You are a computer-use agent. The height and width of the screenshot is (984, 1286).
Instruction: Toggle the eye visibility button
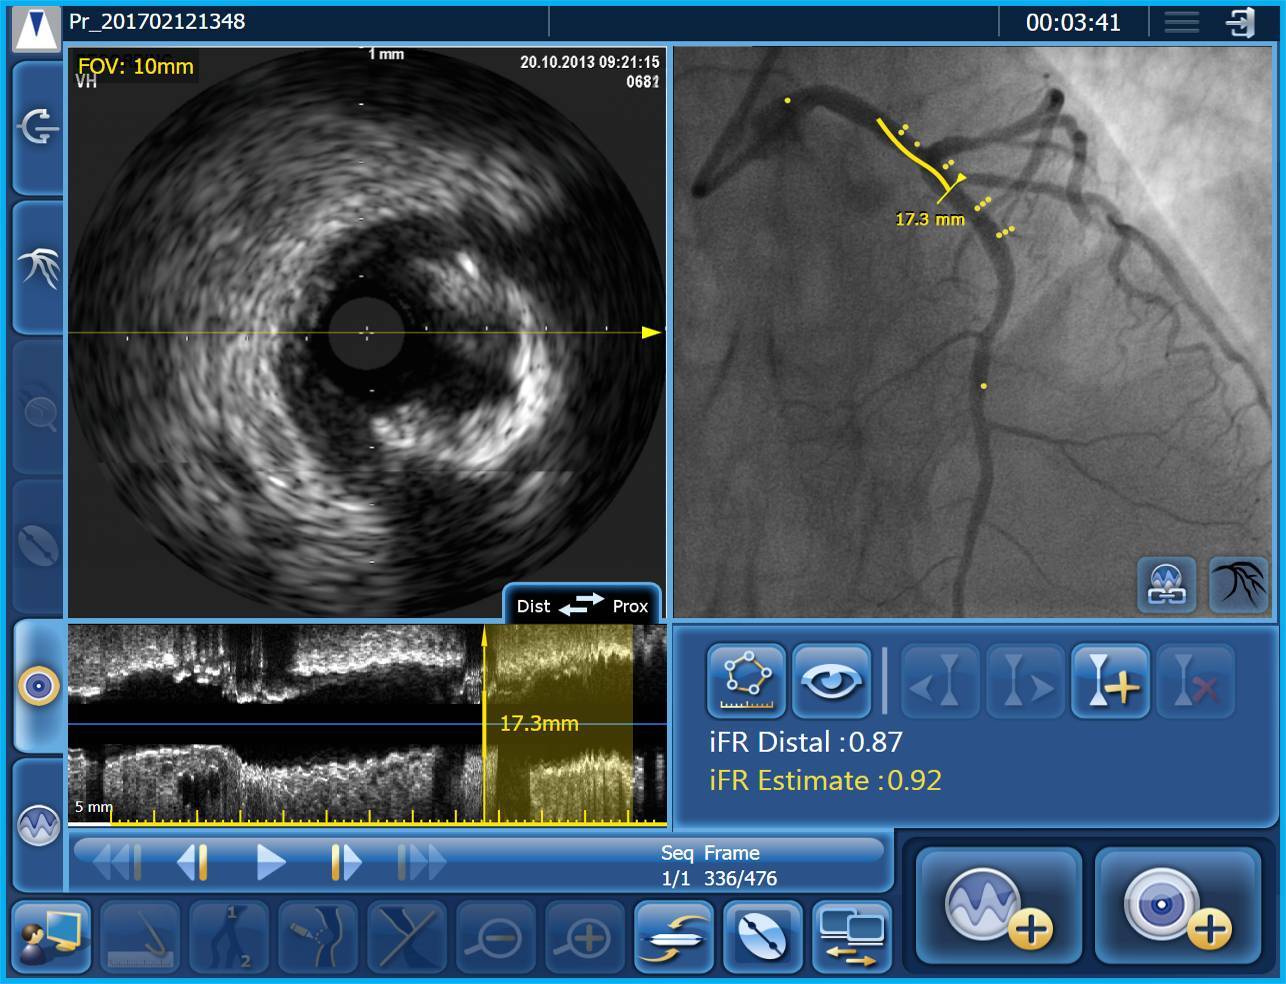(x=830, y=681)
